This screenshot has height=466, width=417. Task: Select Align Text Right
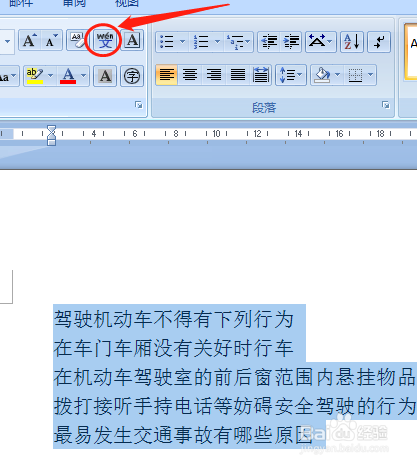tap(214, 75)
